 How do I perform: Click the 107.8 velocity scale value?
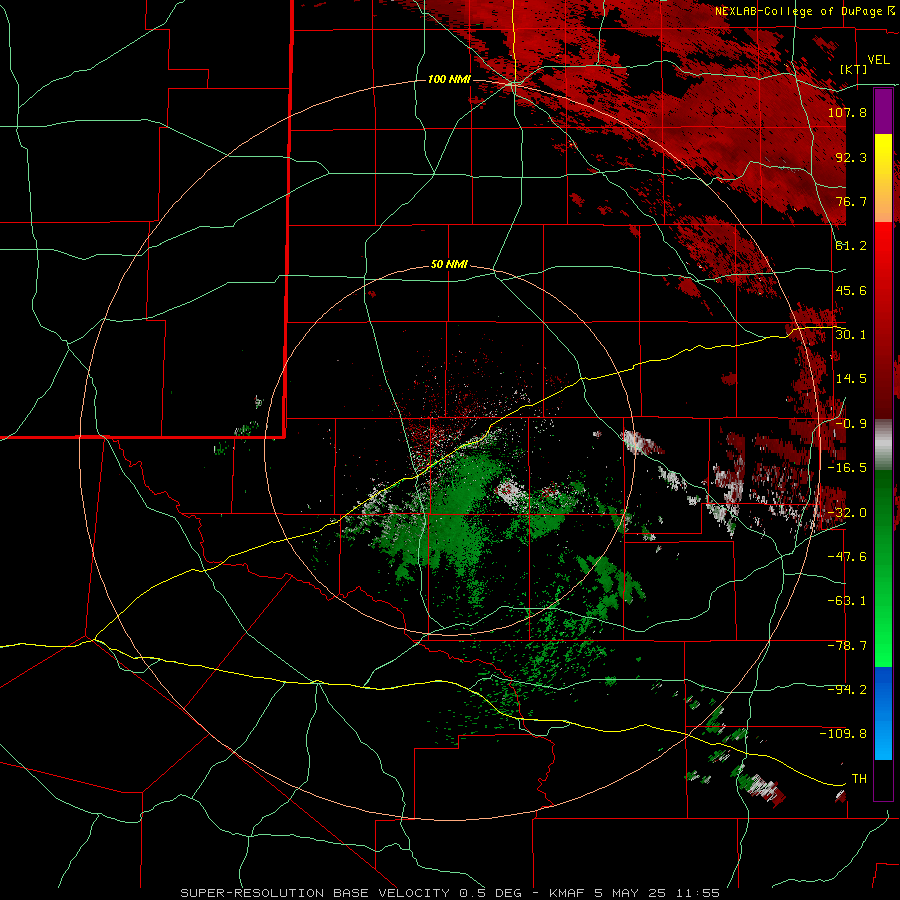(847, 112)
